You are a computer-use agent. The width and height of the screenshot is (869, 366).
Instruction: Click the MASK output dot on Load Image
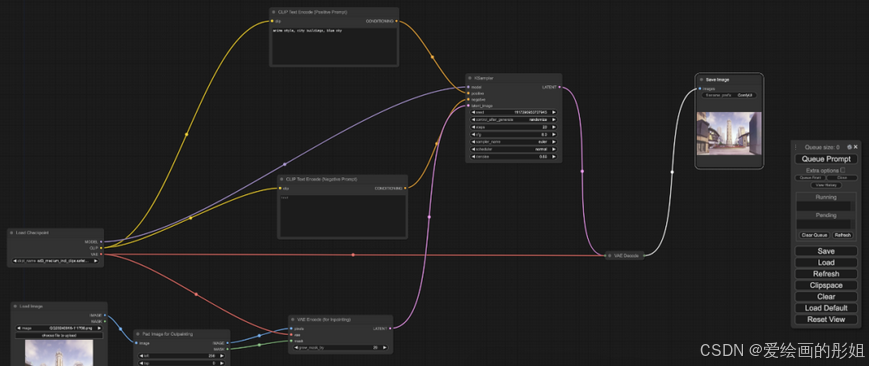click(105, 321)
